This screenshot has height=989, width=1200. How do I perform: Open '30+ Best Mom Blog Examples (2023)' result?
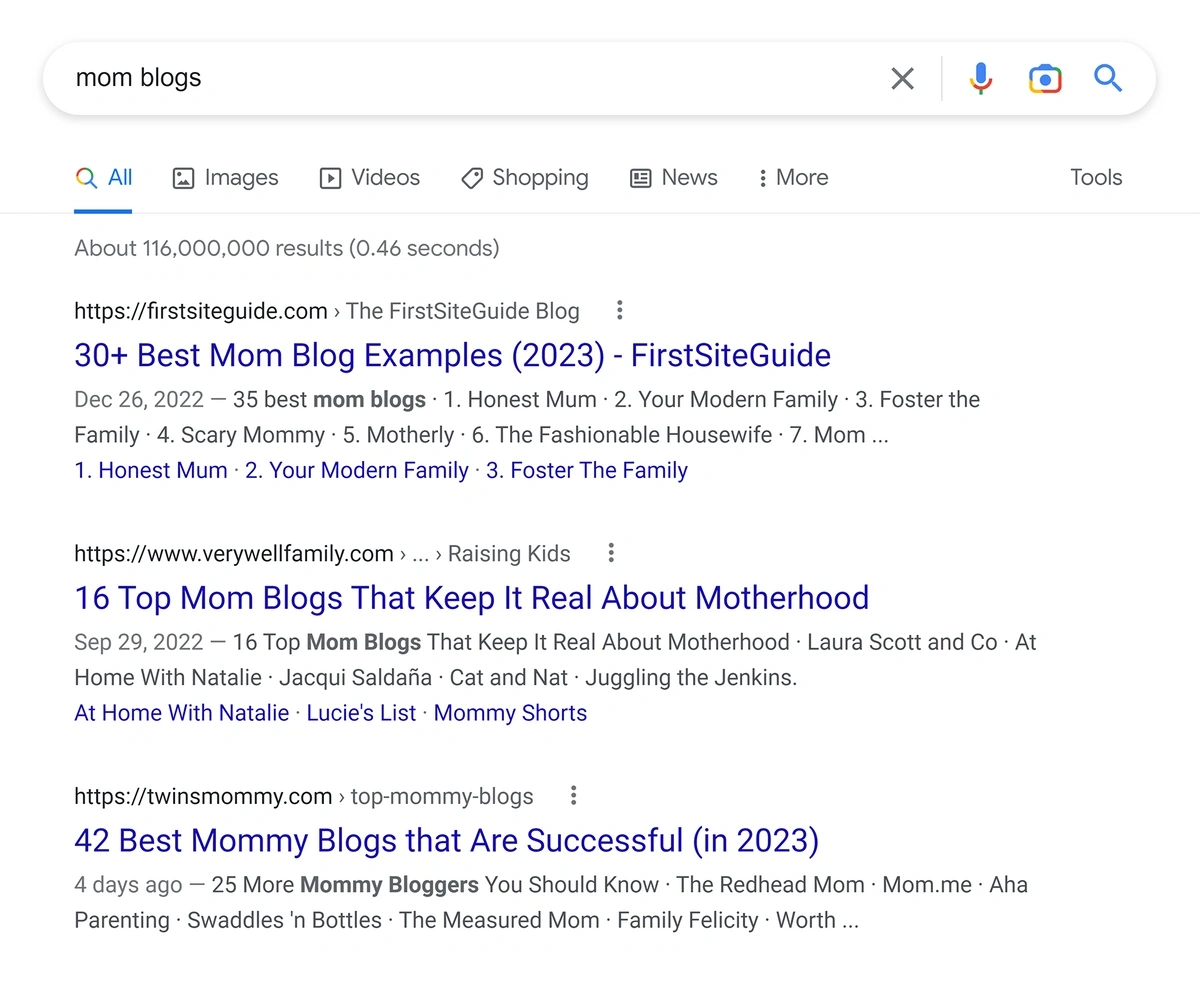click(x=452, y=355)
